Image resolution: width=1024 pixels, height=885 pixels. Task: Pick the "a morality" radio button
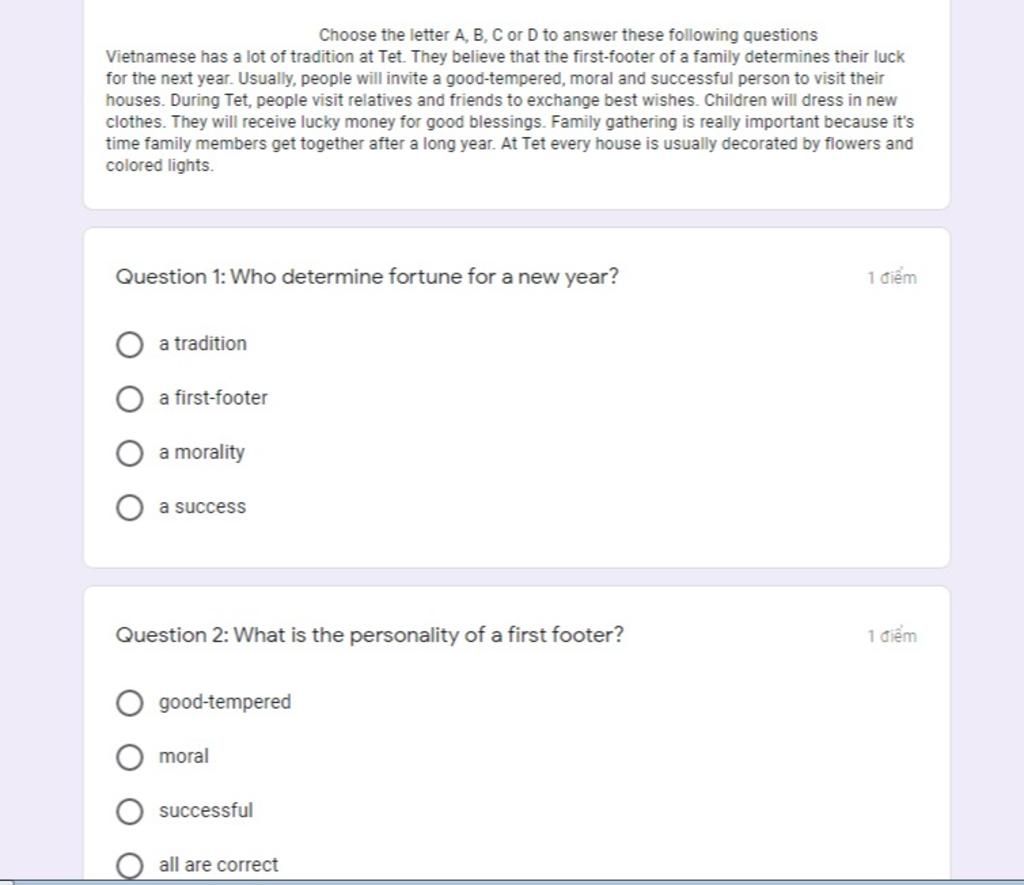129,453
